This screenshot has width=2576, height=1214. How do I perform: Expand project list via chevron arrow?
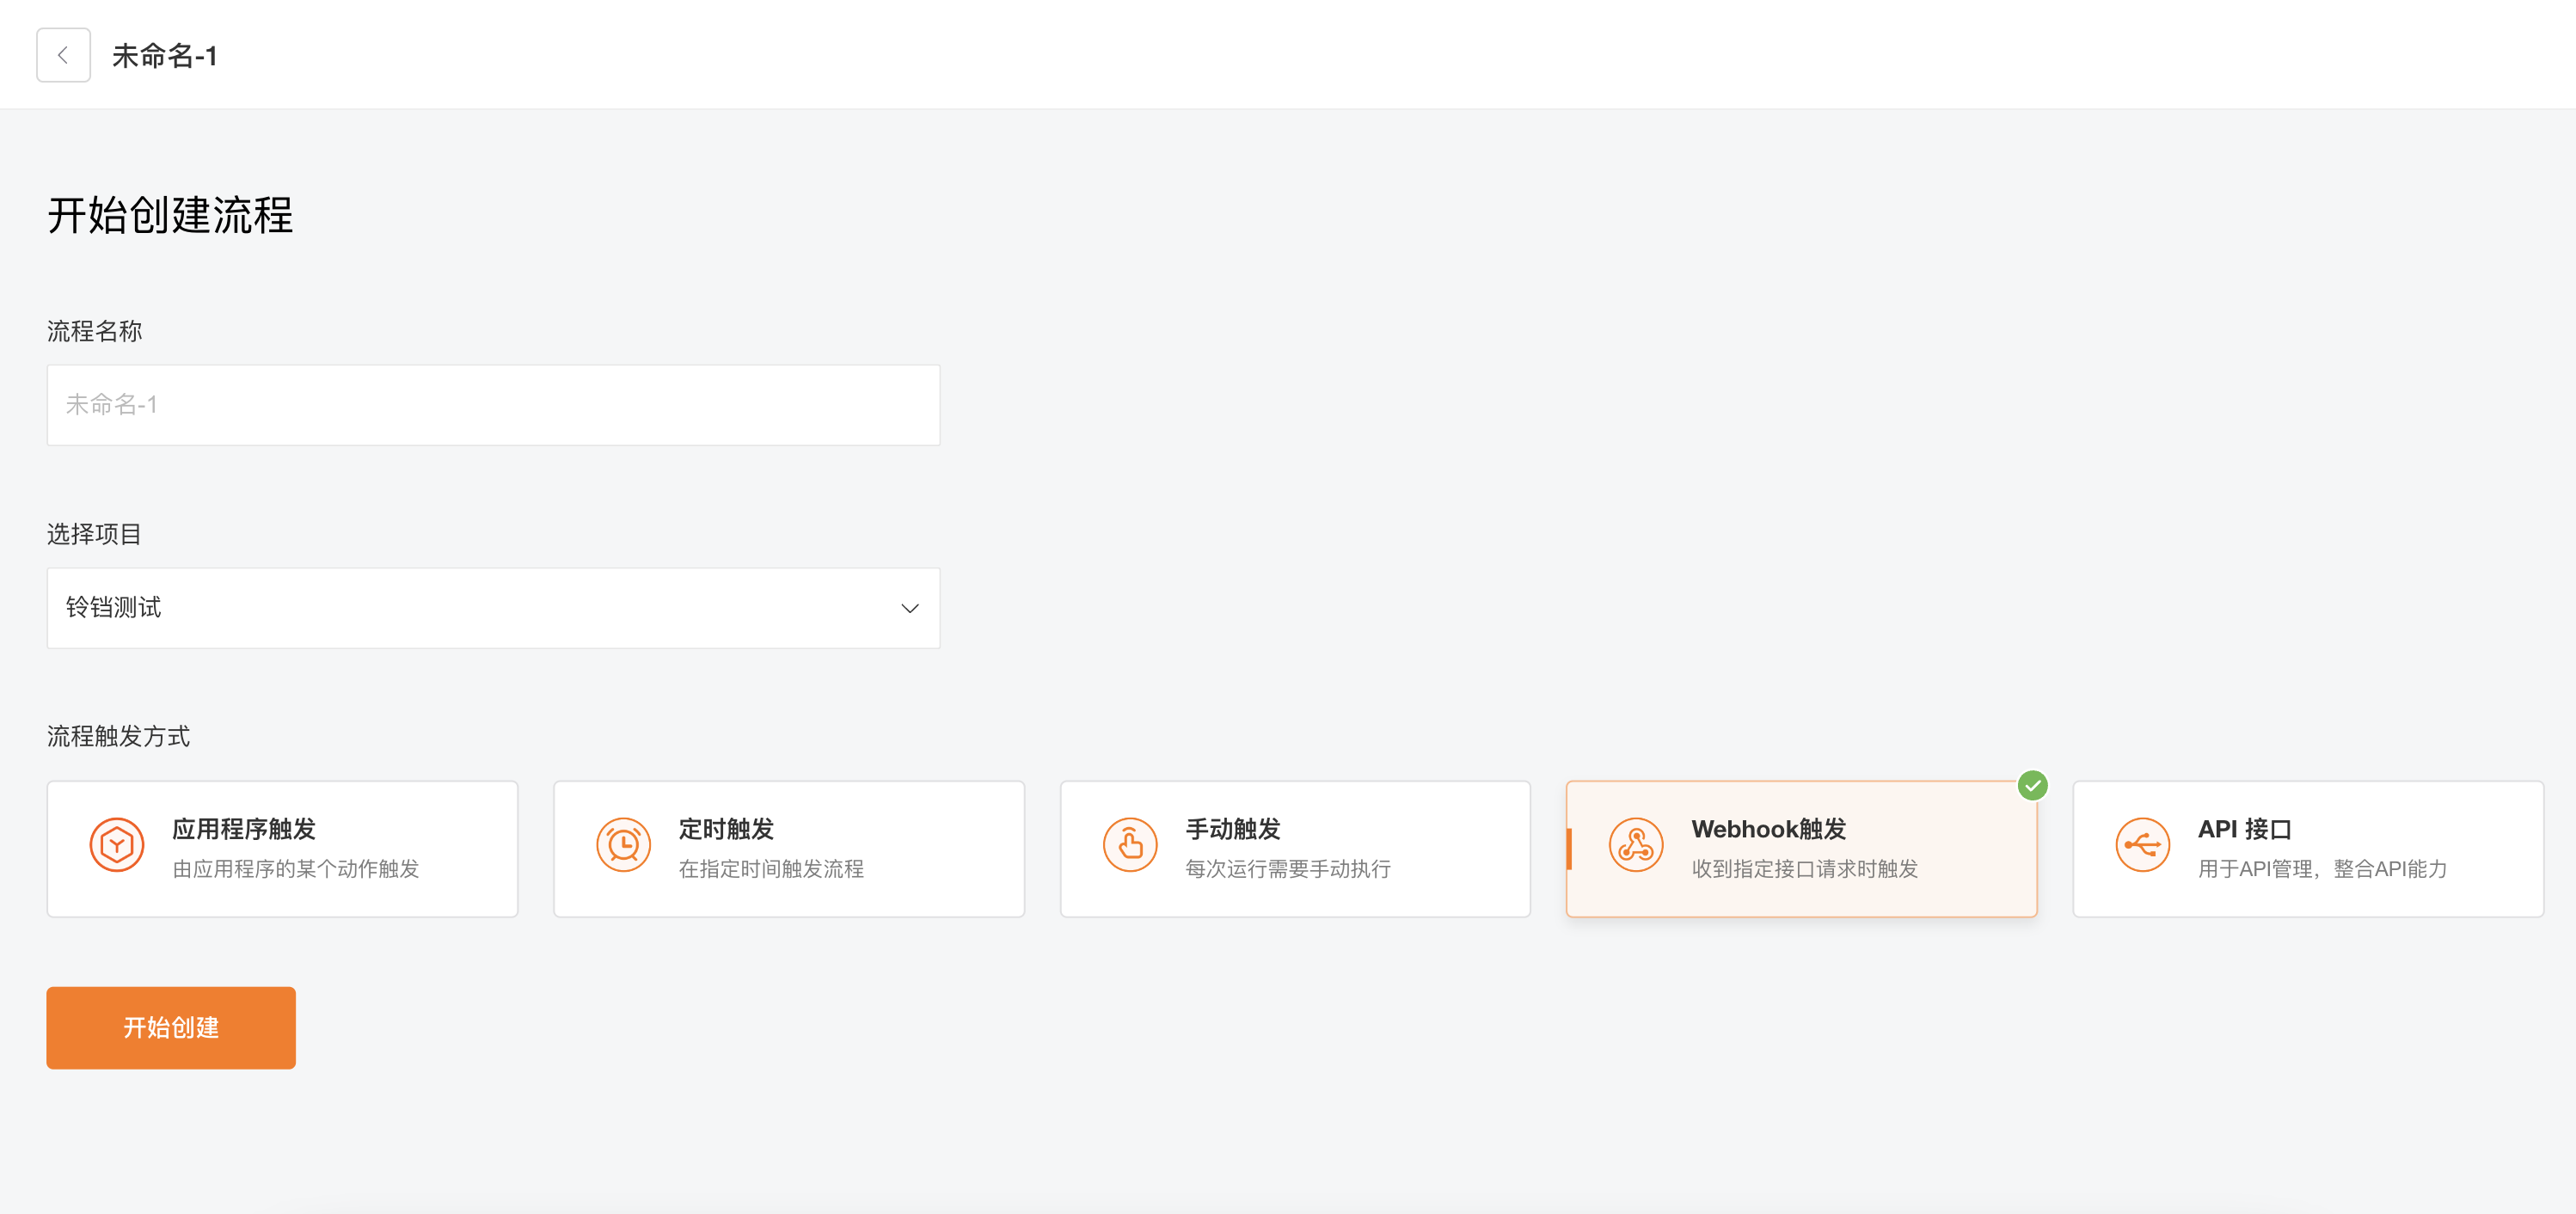[910, 608]
